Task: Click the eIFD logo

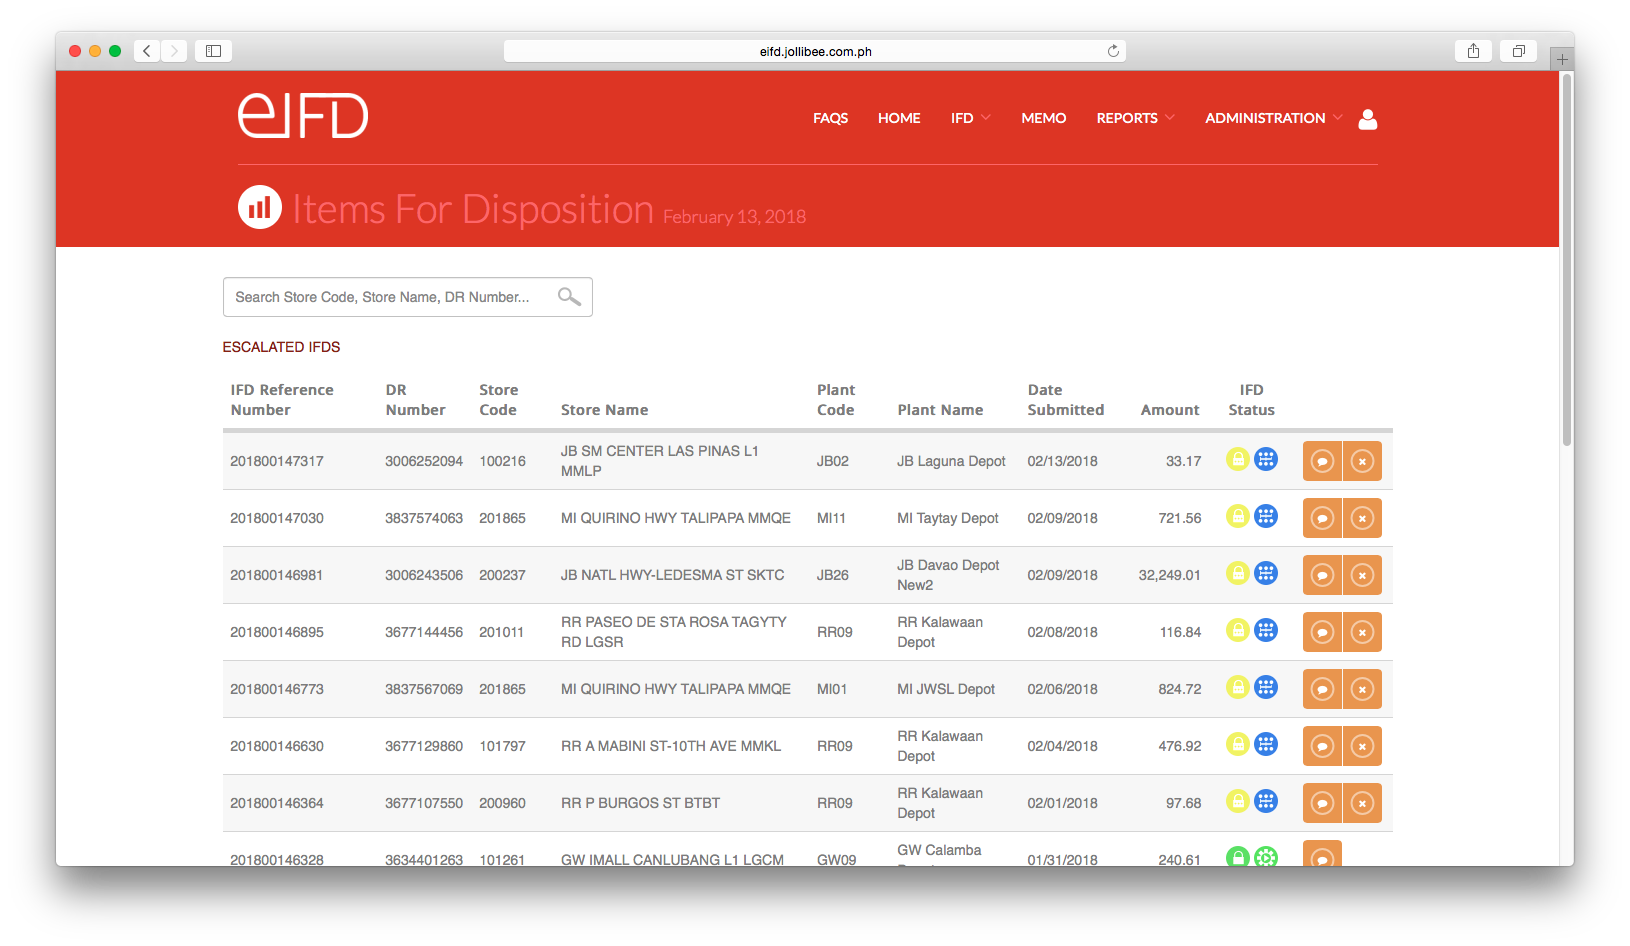Action: [x=303, y=115]
